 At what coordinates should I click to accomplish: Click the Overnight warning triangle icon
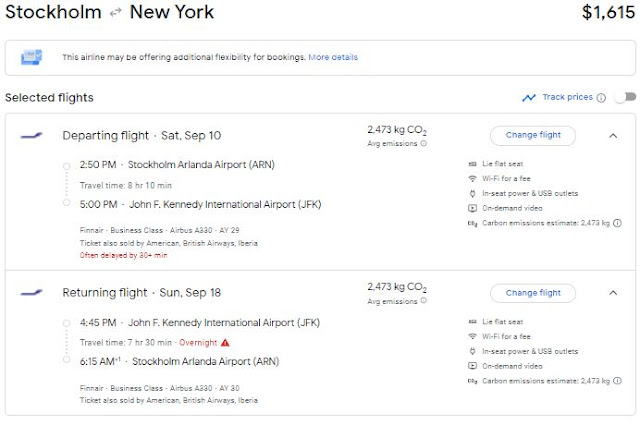click(x=225, y=342)
